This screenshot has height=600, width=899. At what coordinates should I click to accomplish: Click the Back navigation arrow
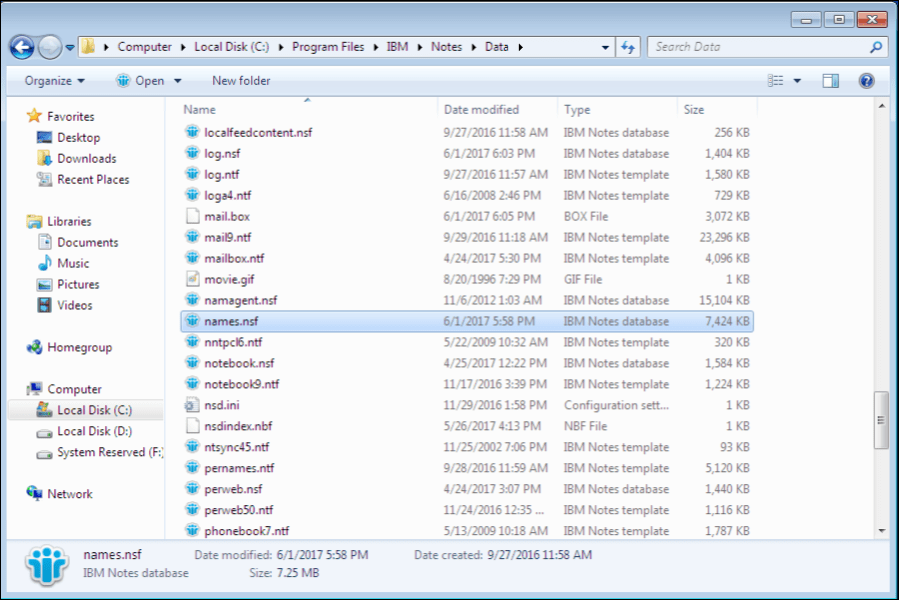(20, 46)
